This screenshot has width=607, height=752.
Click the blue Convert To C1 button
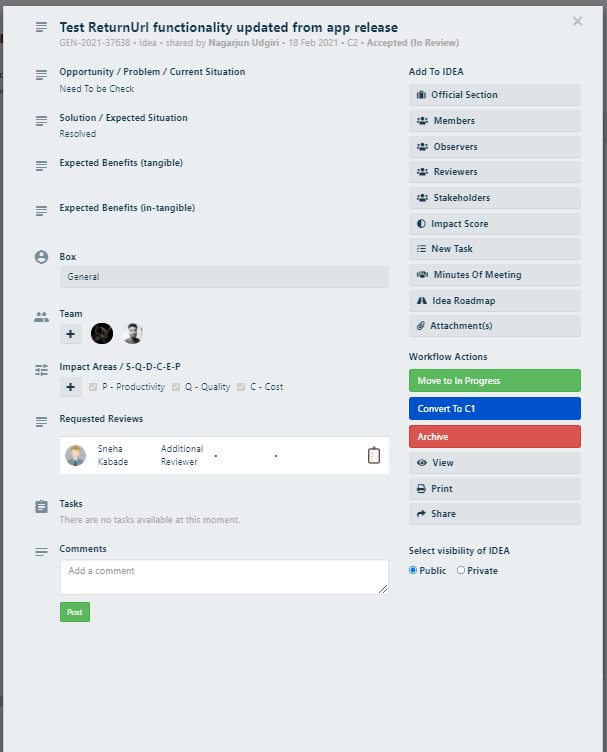494,409
